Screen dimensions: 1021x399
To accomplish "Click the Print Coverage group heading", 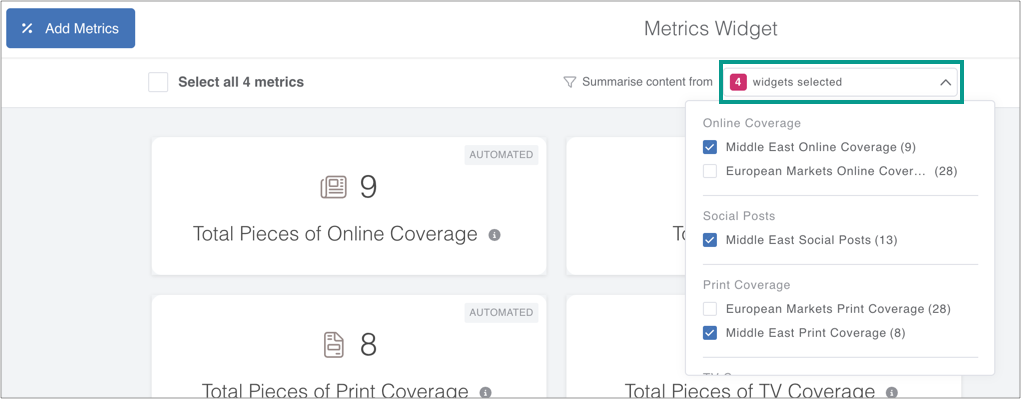I will pyautogui.click(x=746, y=285).
